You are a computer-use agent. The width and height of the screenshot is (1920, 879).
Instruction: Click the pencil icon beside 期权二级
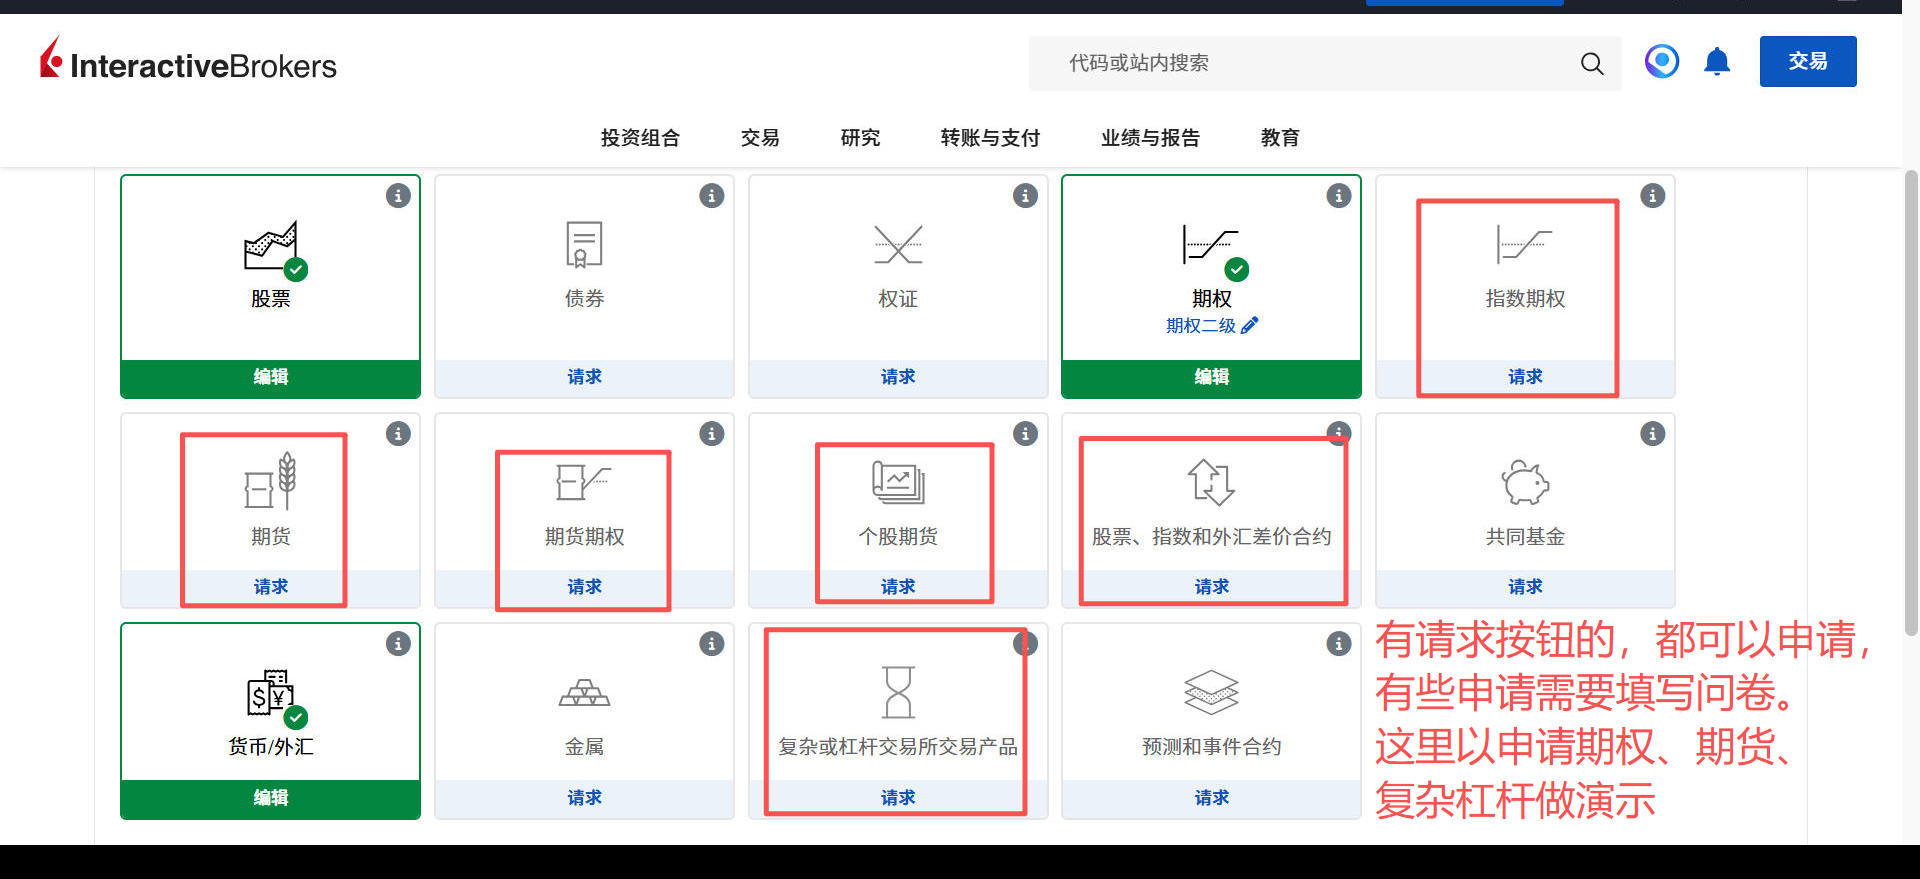(x=1250, y=325)
